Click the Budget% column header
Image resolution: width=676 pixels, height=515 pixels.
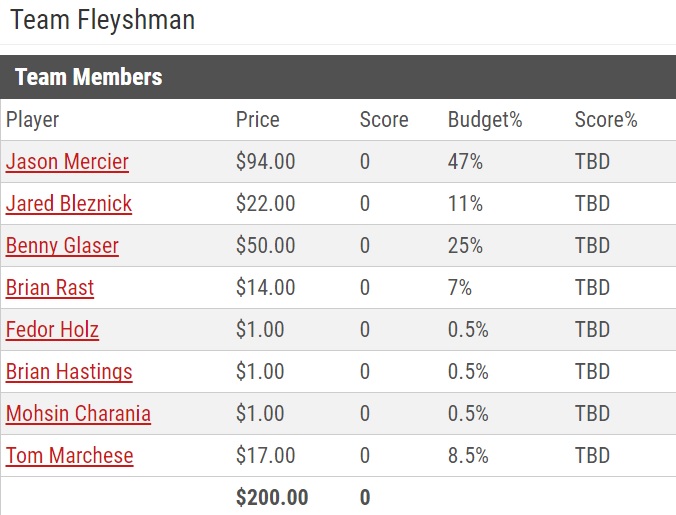[x=485, y=120]
